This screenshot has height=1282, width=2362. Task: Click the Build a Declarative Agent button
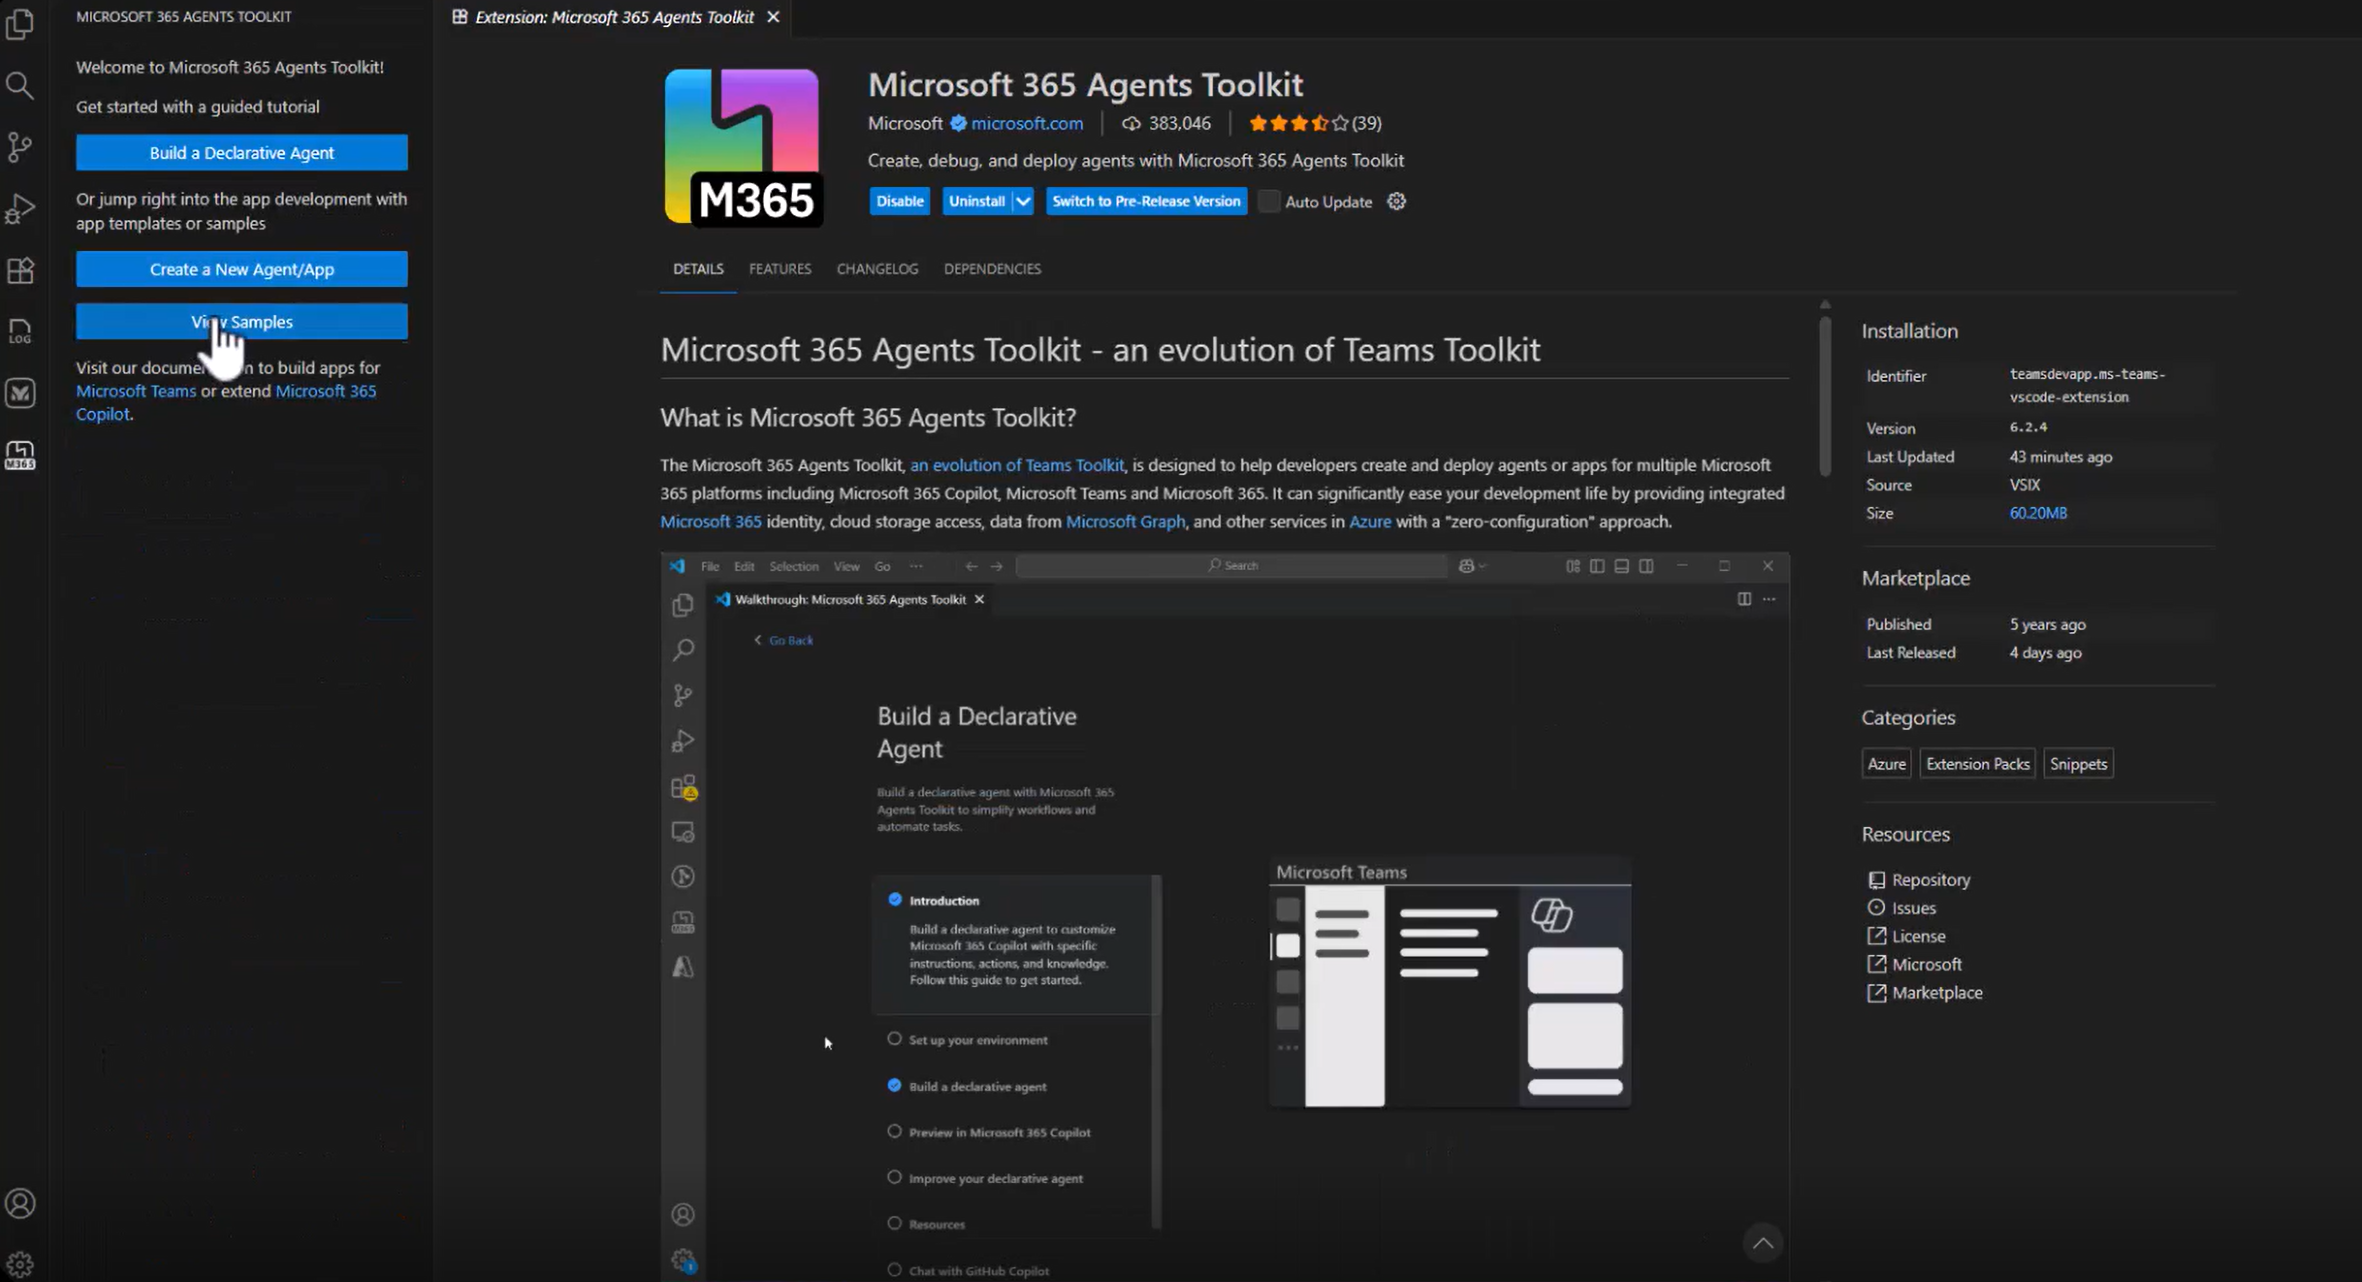tap(241, 152)
